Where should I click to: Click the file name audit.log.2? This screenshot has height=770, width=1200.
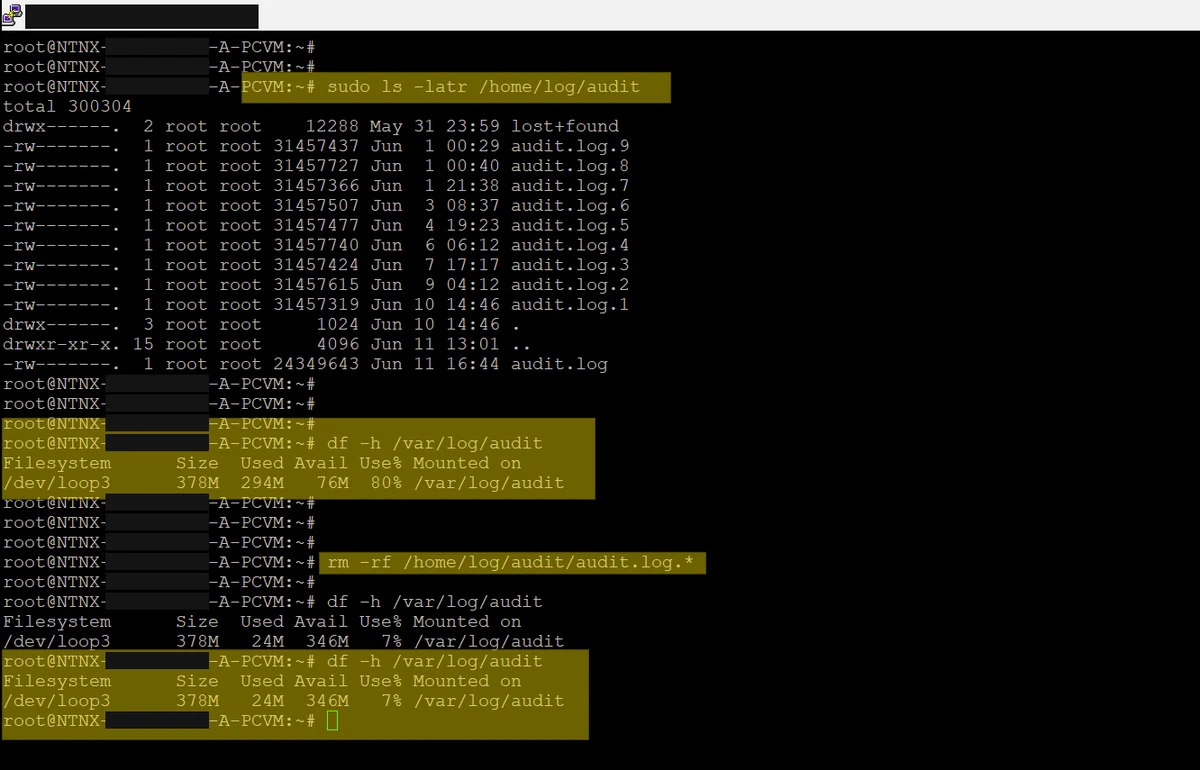[570, 285]
